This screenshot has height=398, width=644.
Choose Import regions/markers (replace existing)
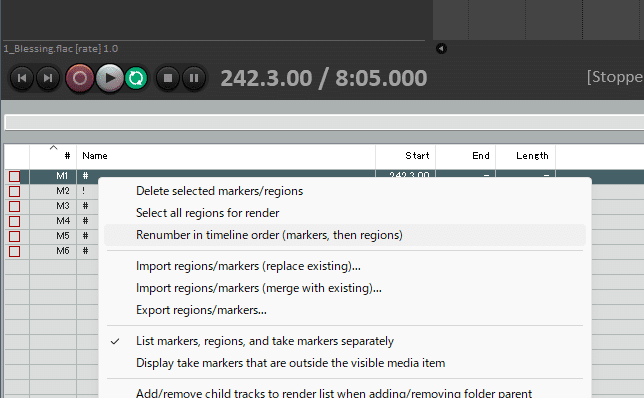coord(345,266)
